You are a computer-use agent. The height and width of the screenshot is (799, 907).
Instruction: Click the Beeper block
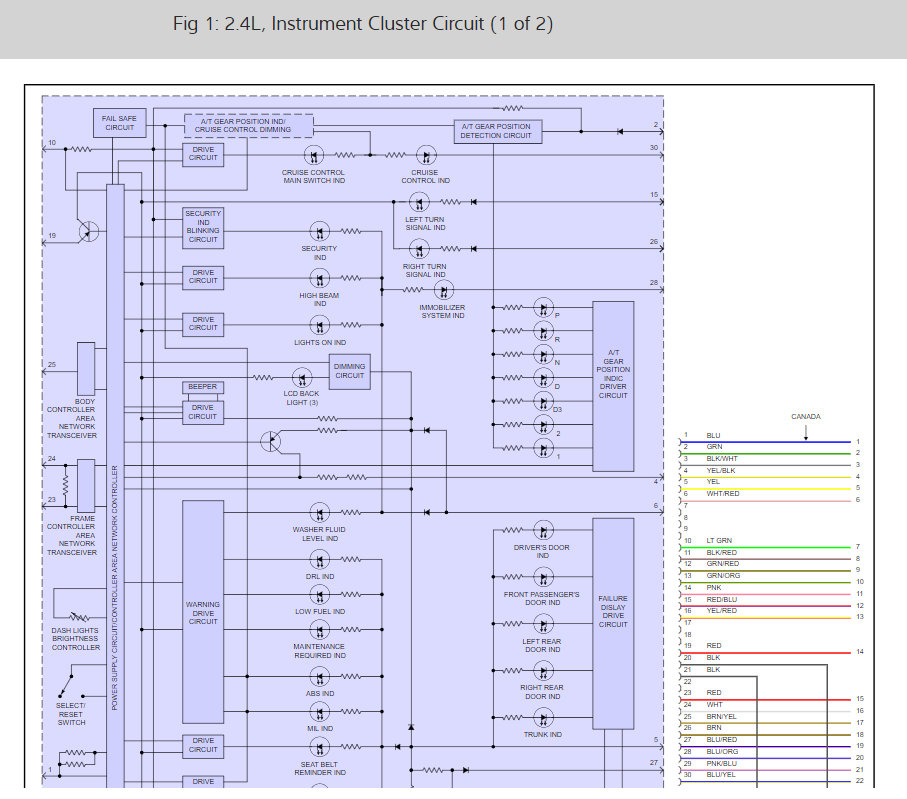click(203, 387)
